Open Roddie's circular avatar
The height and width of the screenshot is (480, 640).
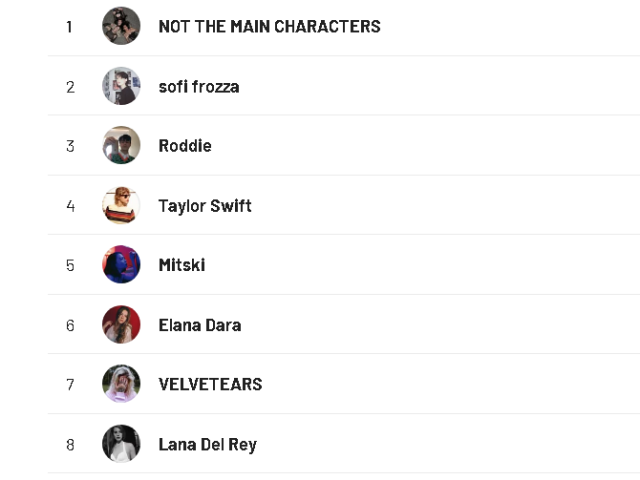click(121, 145)
